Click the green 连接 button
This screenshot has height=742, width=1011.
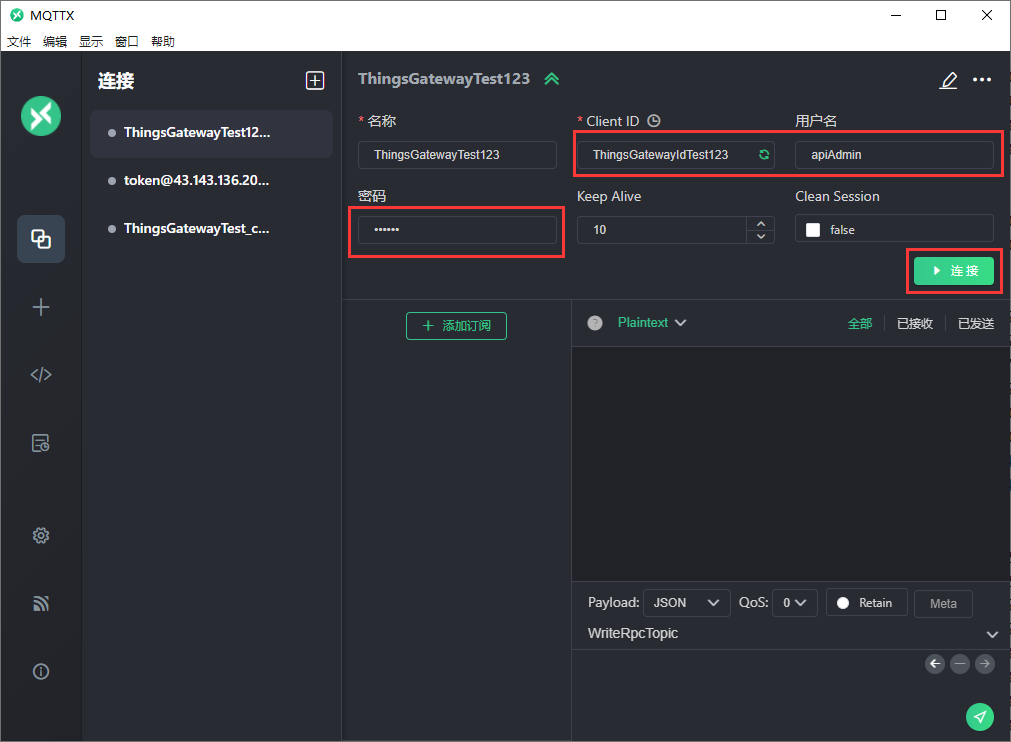click(x=954, y=271)
